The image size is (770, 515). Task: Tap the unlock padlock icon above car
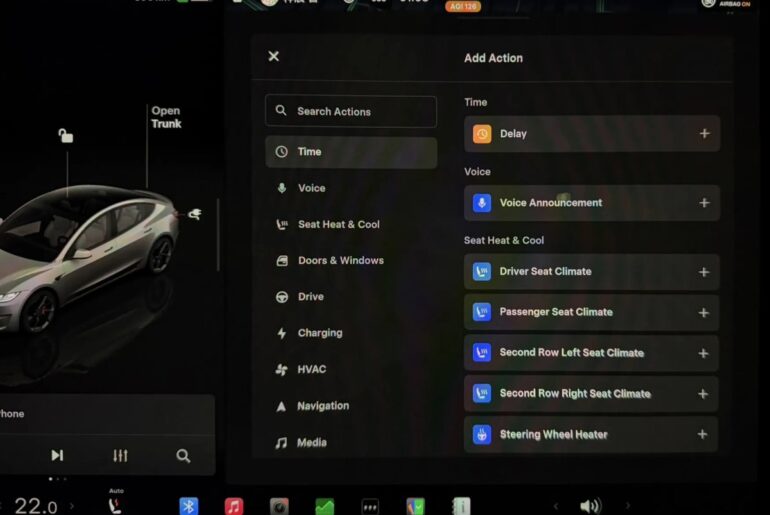click(65, 136)
